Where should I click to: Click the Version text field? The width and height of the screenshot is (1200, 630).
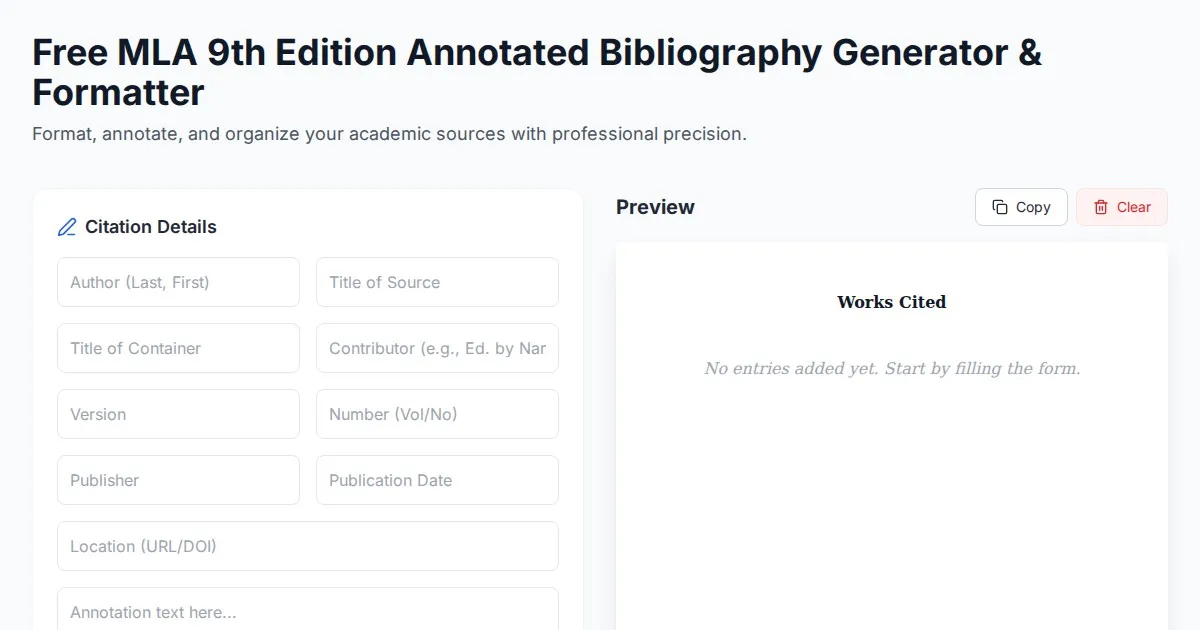[x=178, y=414]
